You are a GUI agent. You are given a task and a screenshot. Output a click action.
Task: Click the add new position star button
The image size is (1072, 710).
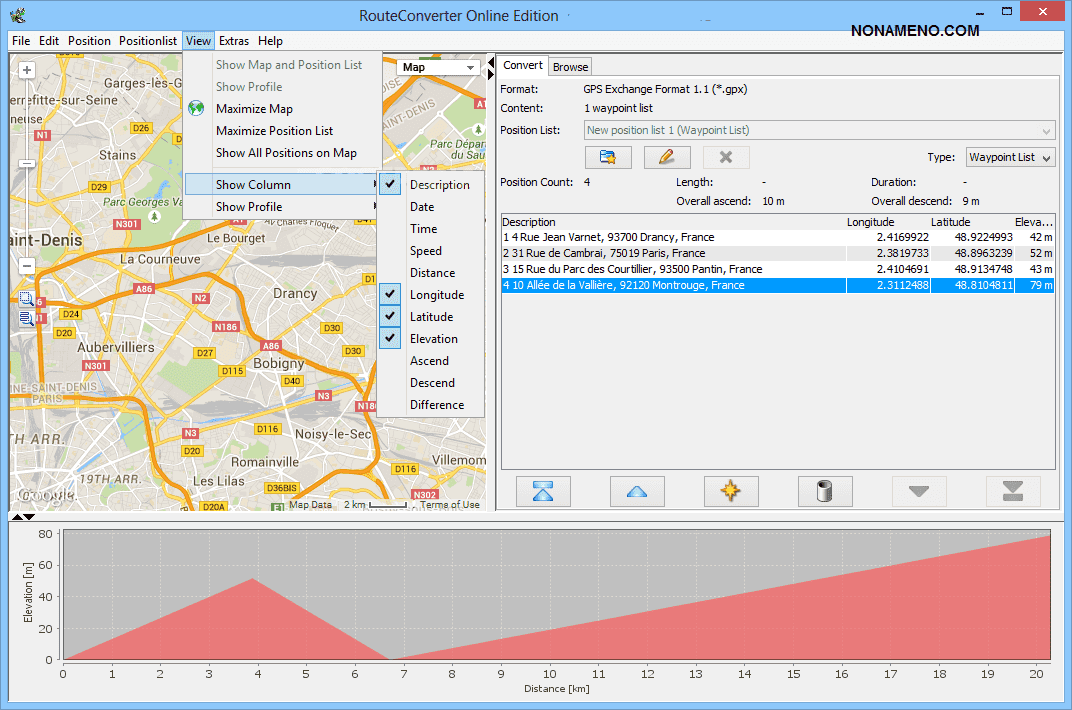pyautogui.click(x=731, y=491)
